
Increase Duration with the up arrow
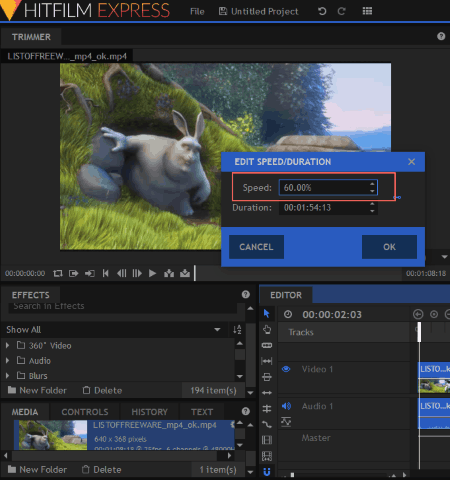pos(372,204)
